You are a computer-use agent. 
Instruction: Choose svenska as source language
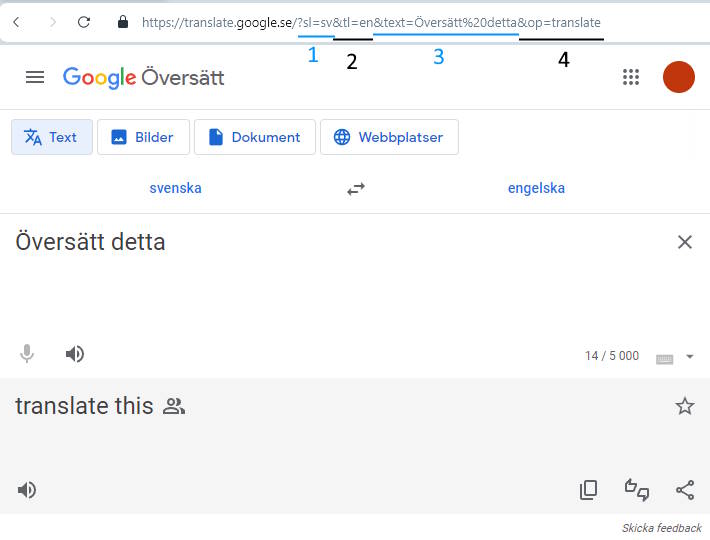tap(176, 188)
